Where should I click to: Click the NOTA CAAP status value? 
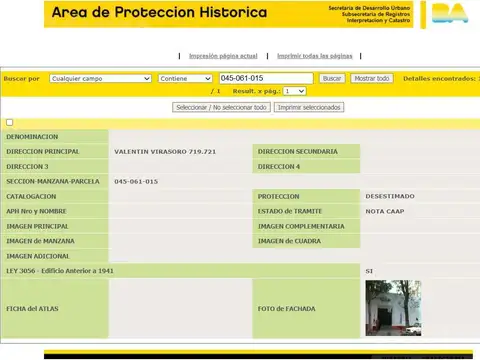pos(385,211)
